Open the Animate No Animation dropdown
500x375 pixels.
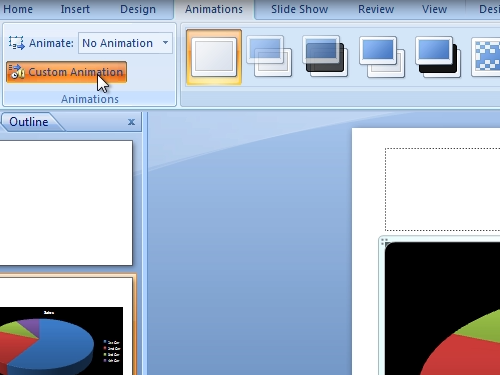pos(125,43)
